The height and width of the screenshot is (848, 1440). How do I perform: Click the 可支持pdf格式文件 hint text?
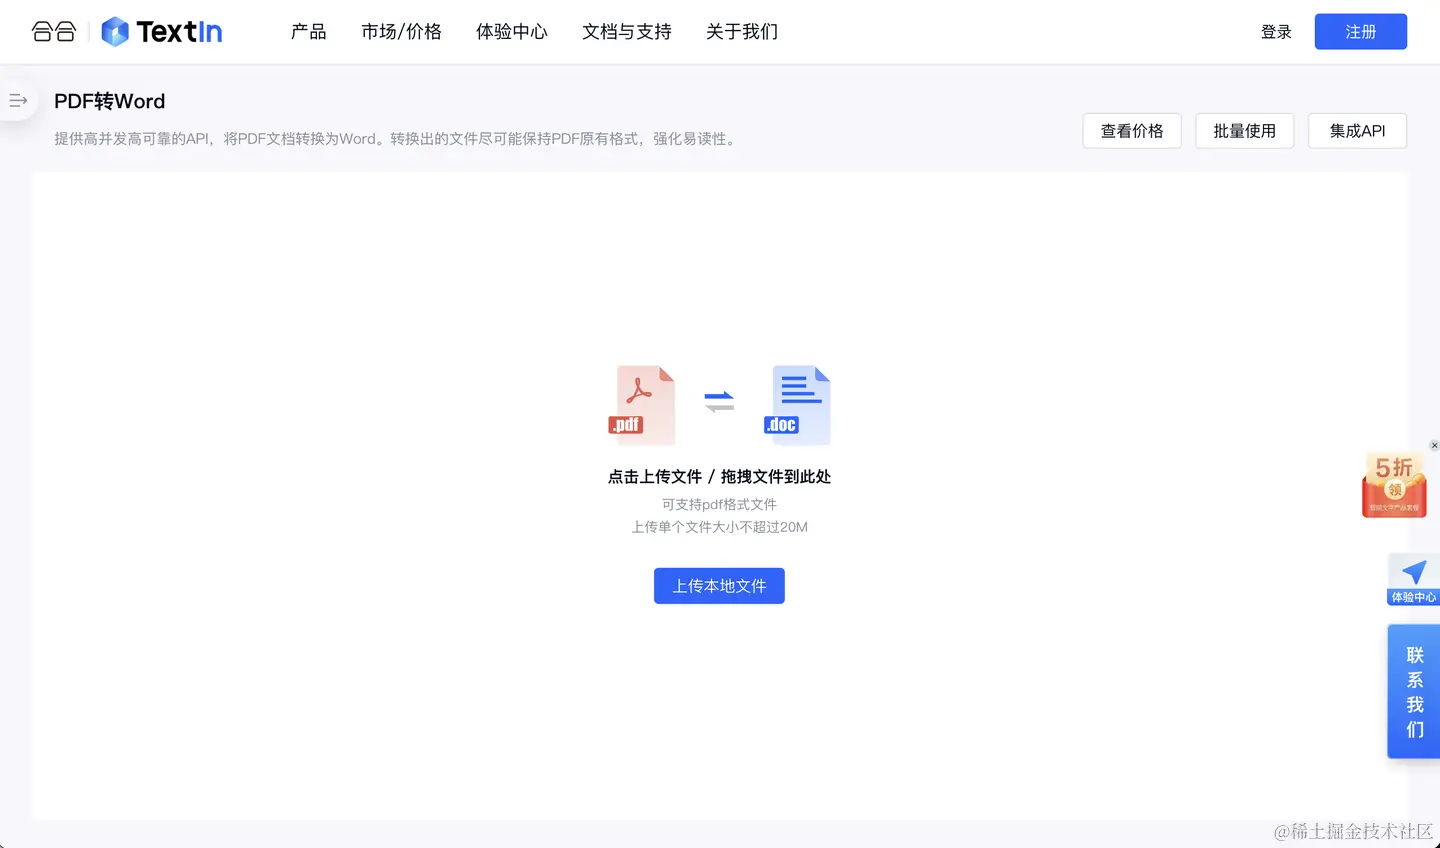pos(719,504)
